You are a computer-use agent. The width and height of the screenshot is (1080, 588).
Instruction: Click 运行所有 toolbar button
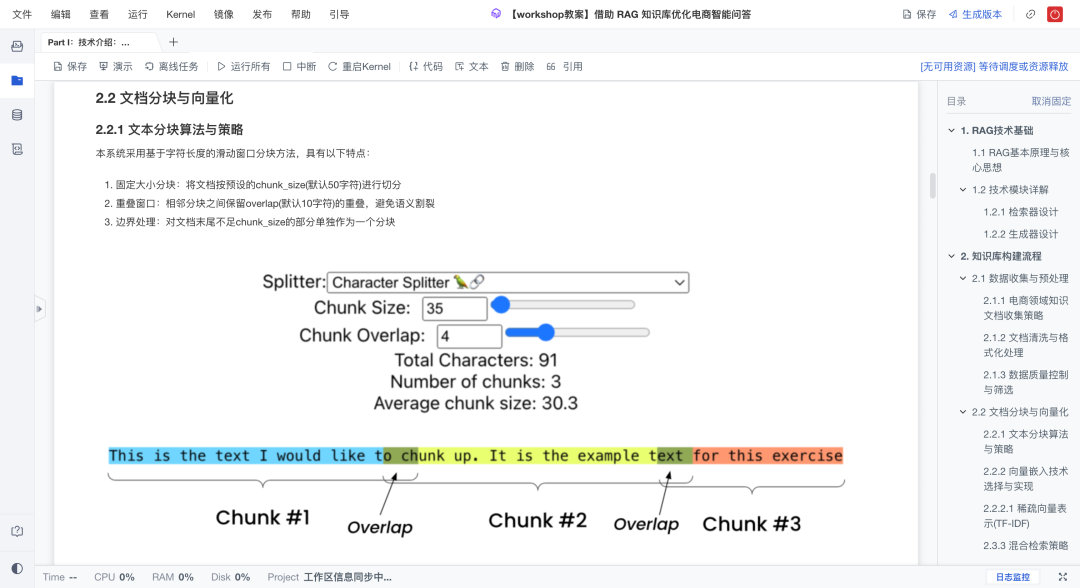point(244,67)
